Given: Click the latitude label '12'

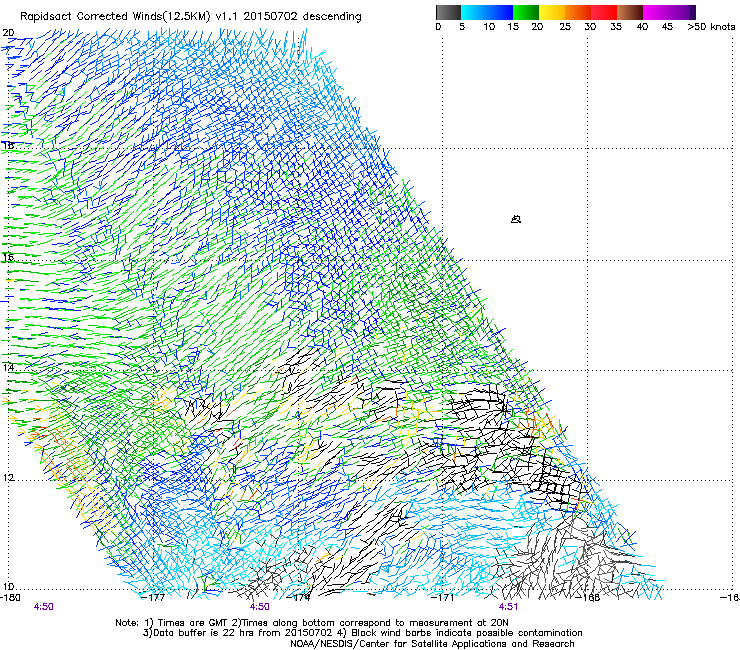Looking at the screenshot, I should (8, 478).
